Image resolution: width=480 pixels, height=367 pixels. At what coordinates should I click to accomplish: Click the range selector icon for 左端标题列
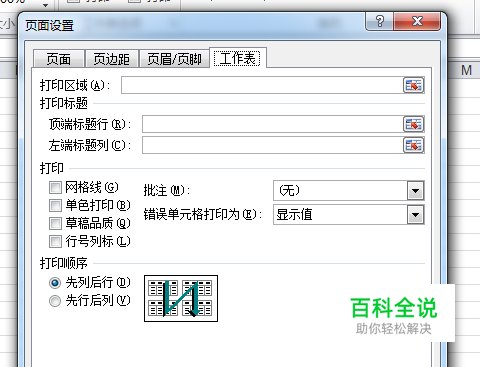[x=414, y=145]
